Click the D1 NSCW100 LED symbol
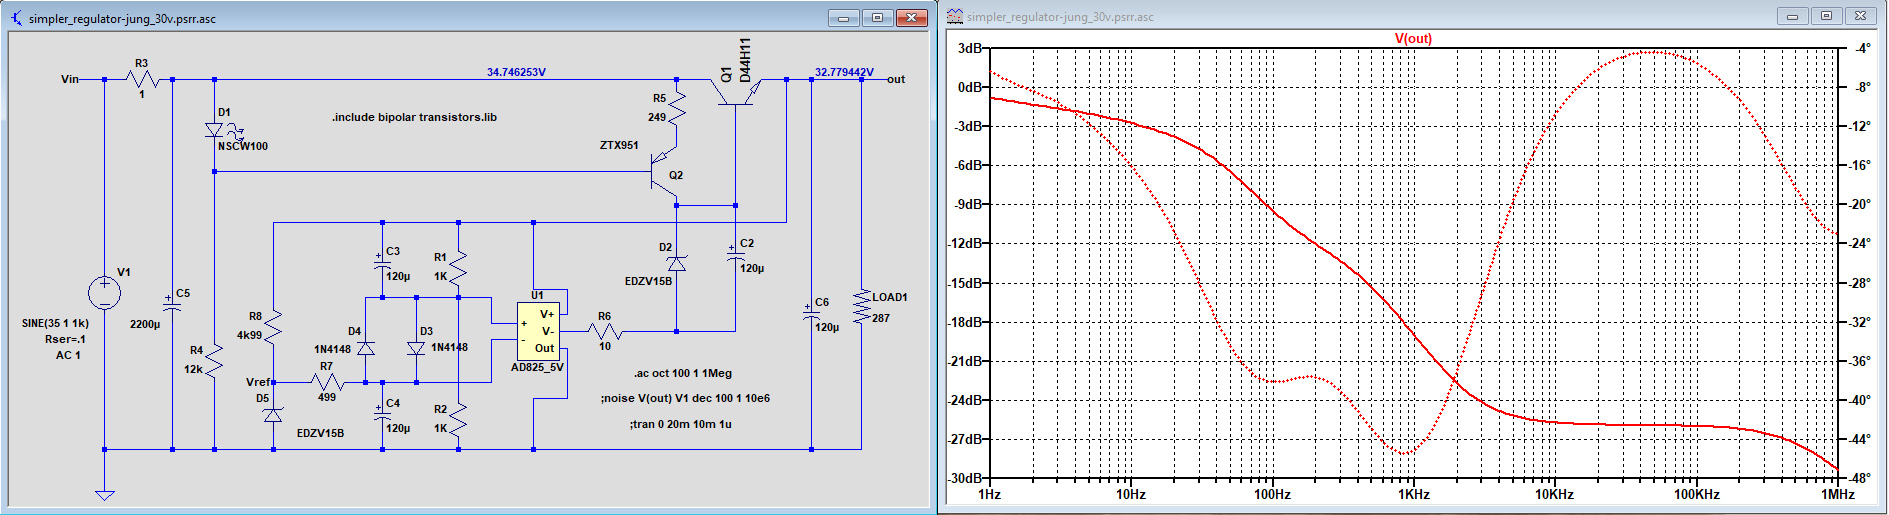1889x515 pixels. [214, 131]
